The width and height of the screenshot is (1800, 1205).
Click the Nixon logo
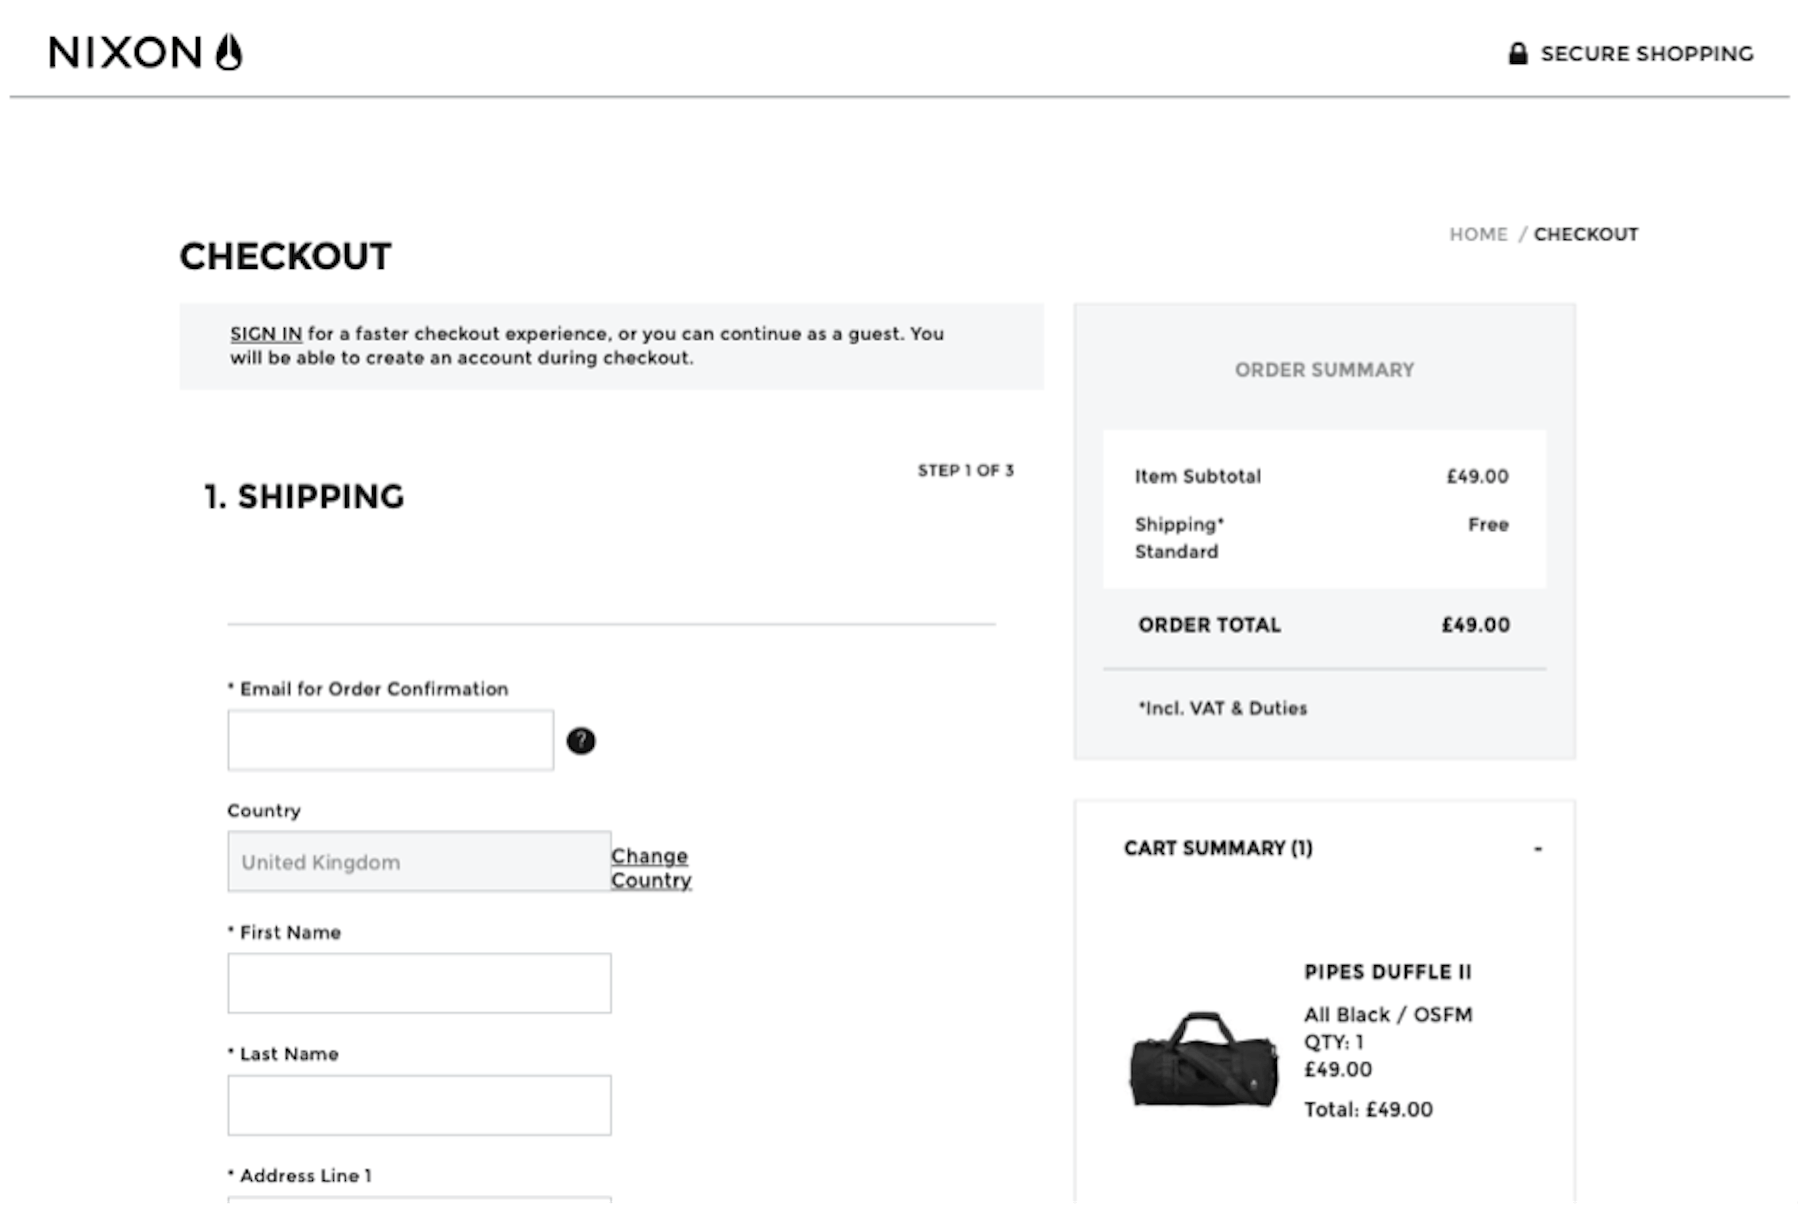pos(145,52)
